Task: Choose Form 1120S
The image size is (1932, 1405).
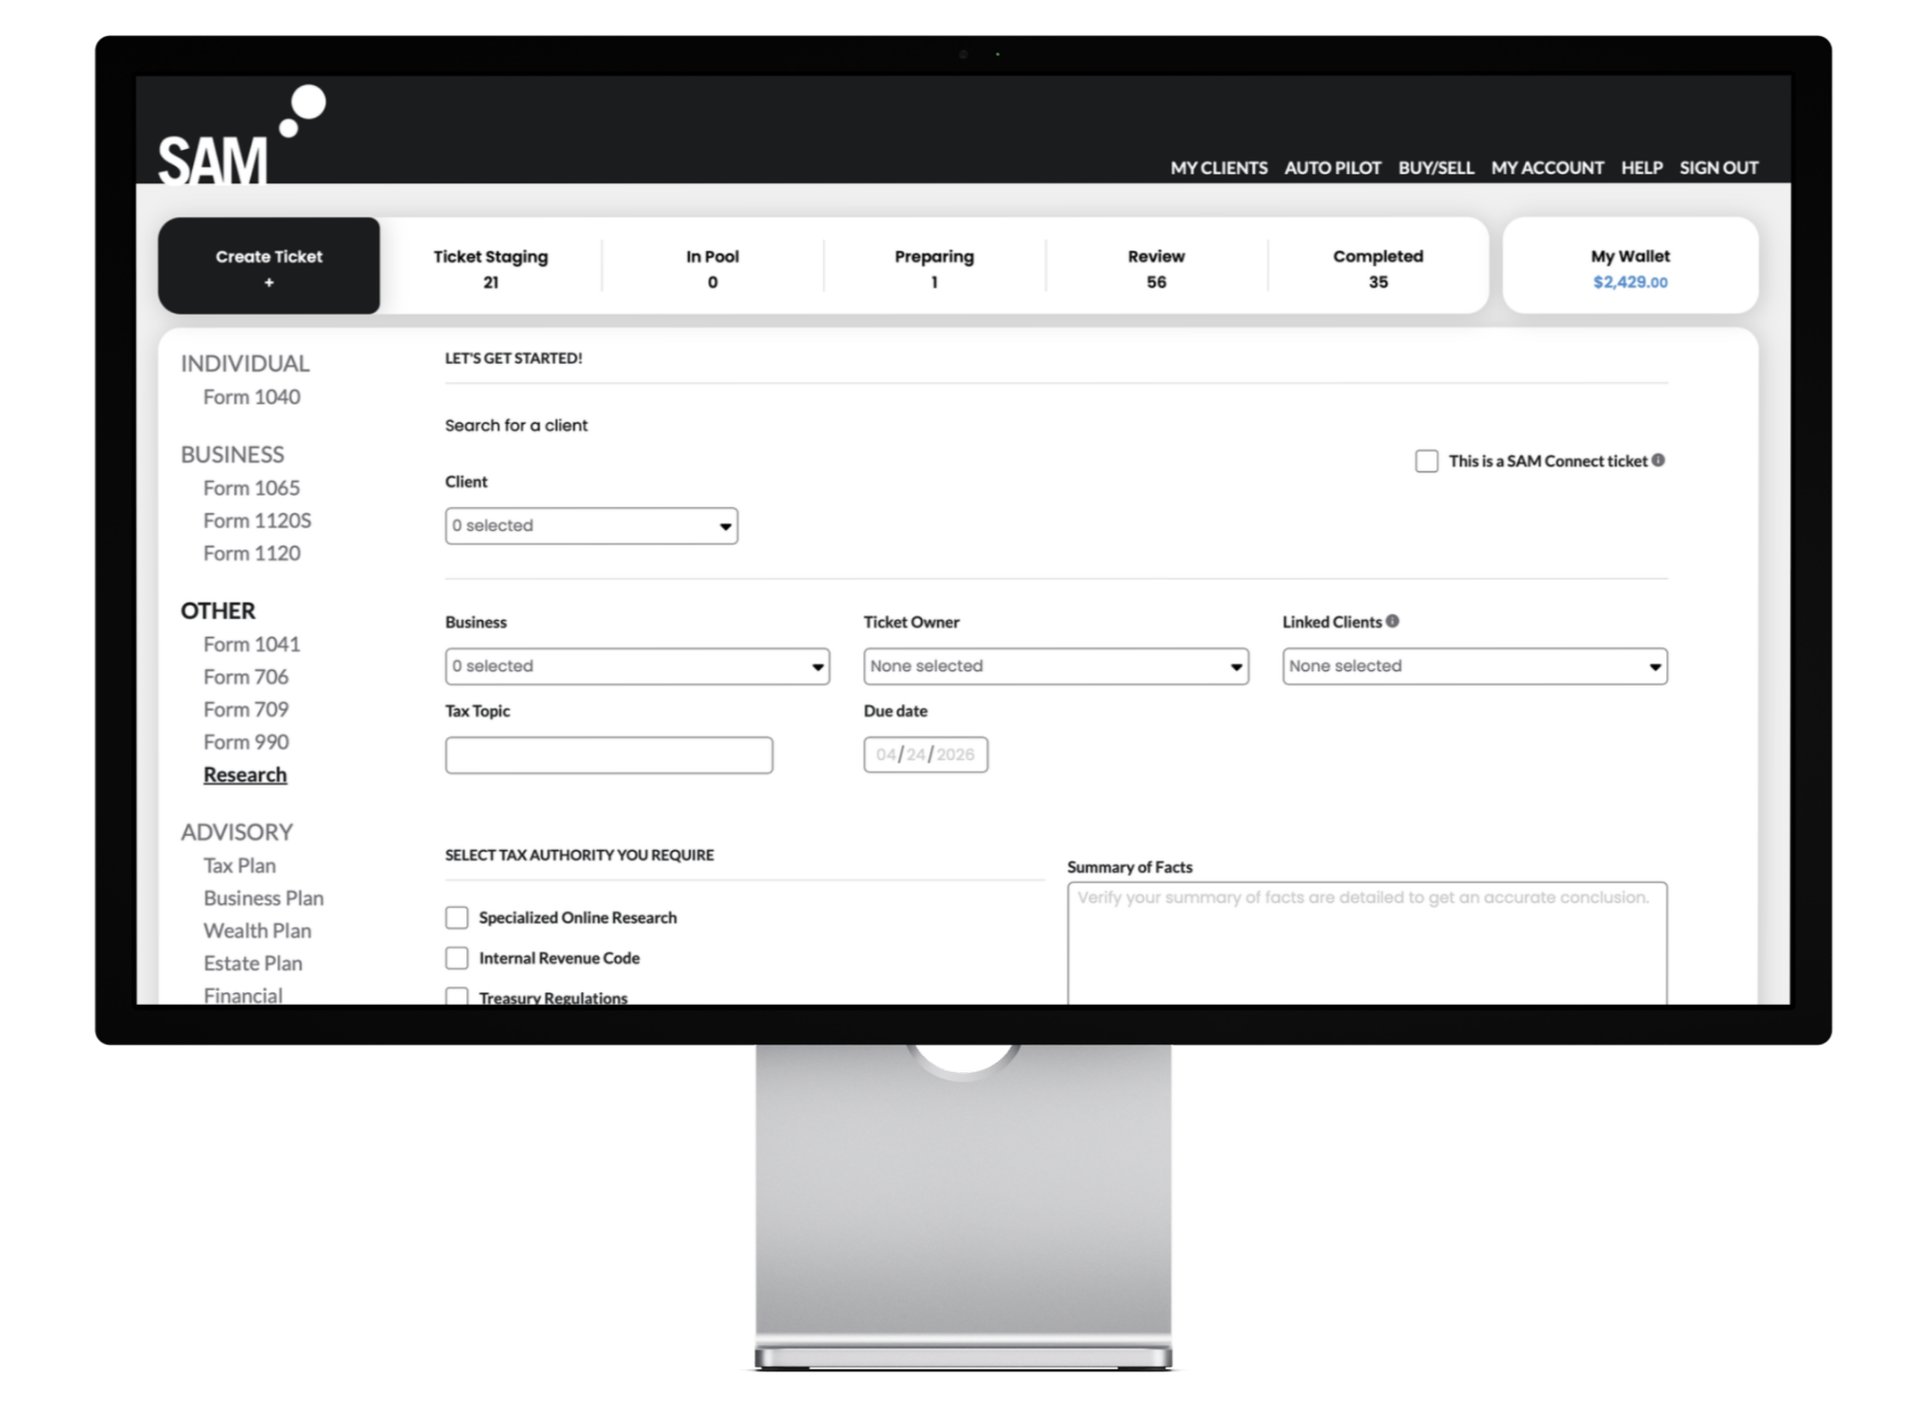Action: (257, 521)
